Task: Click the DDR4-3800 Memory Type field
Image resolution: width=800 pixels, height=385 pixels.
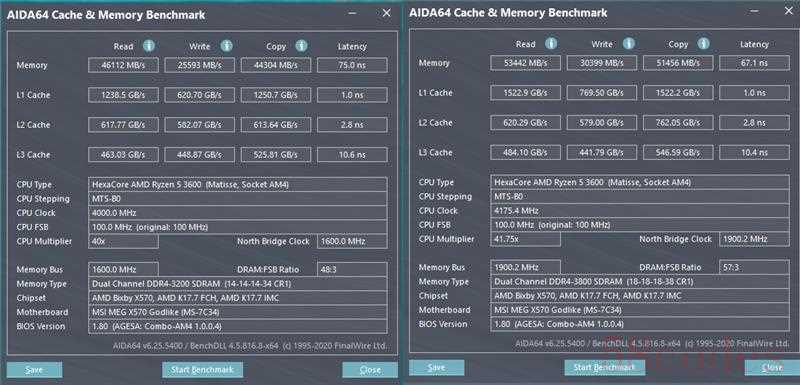Action: [x=640, y=281]
